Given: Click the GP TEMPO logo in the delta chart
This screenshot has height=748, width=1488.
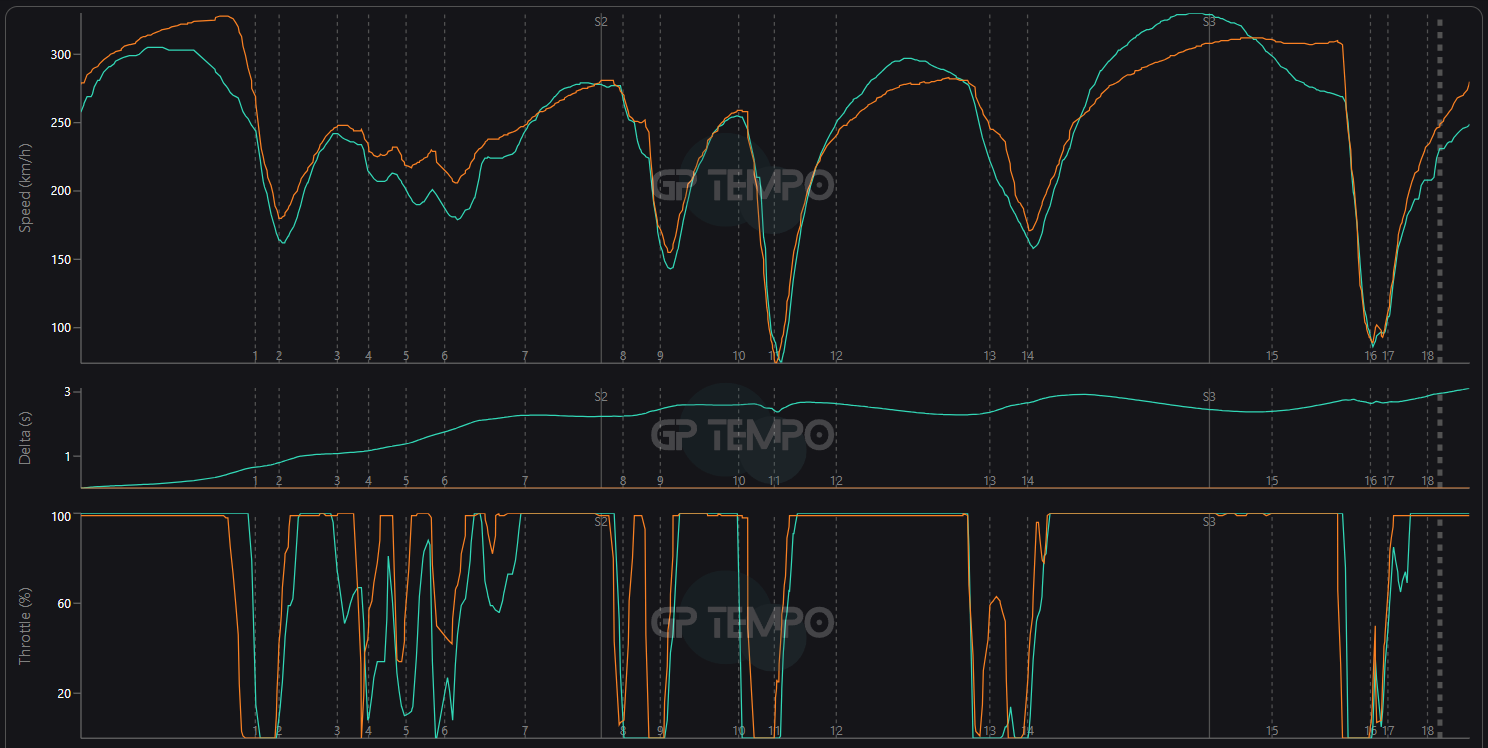Looking at the screenshot, I should (x=742, y=435).
